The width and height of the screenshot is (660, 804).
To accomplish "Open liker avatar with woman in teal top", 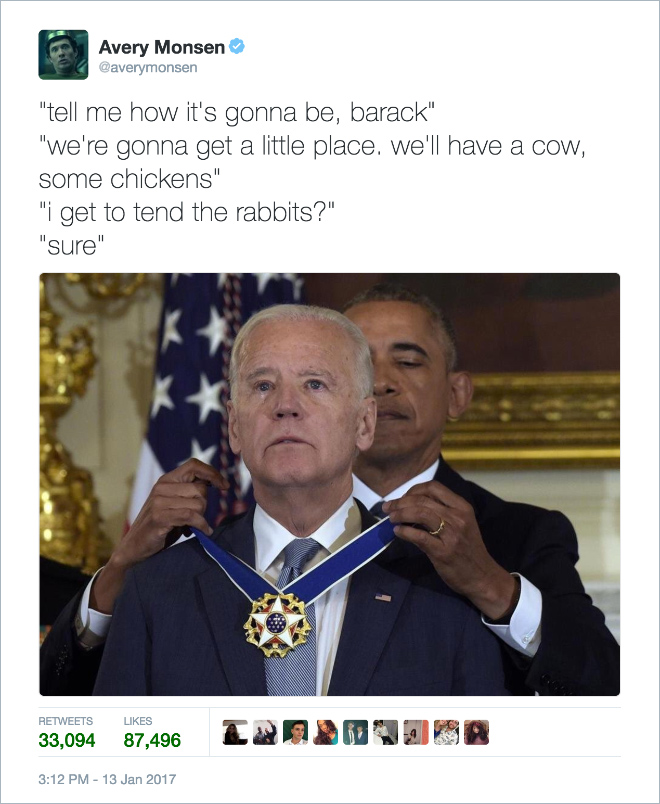I will pyautogui.click(x=326, y=732).
